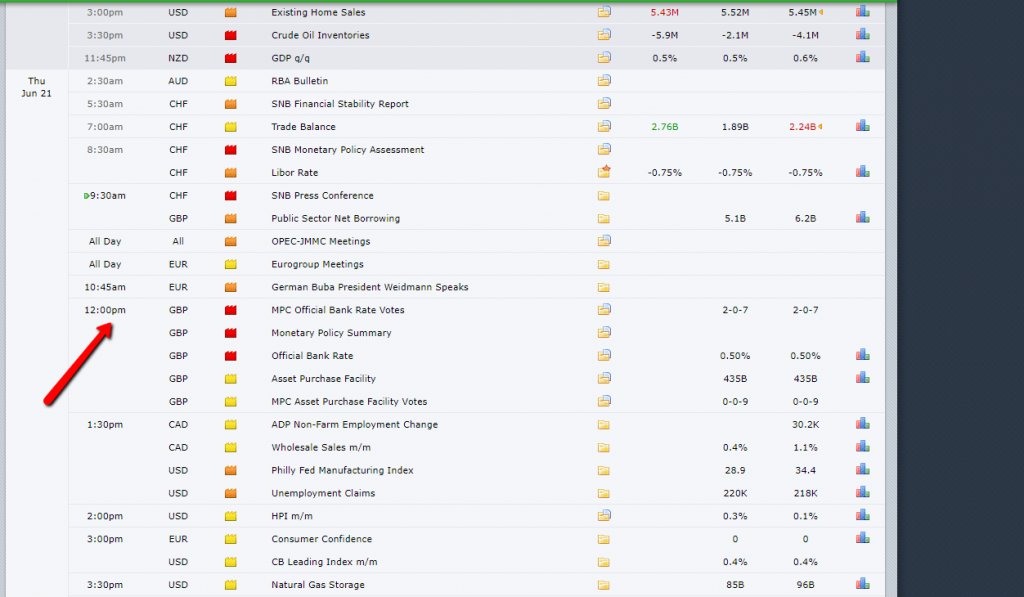The height and width of the screenshot is (597, 1024).
Task: Click the 9:30am upcoming time entry
Action: 105,195
